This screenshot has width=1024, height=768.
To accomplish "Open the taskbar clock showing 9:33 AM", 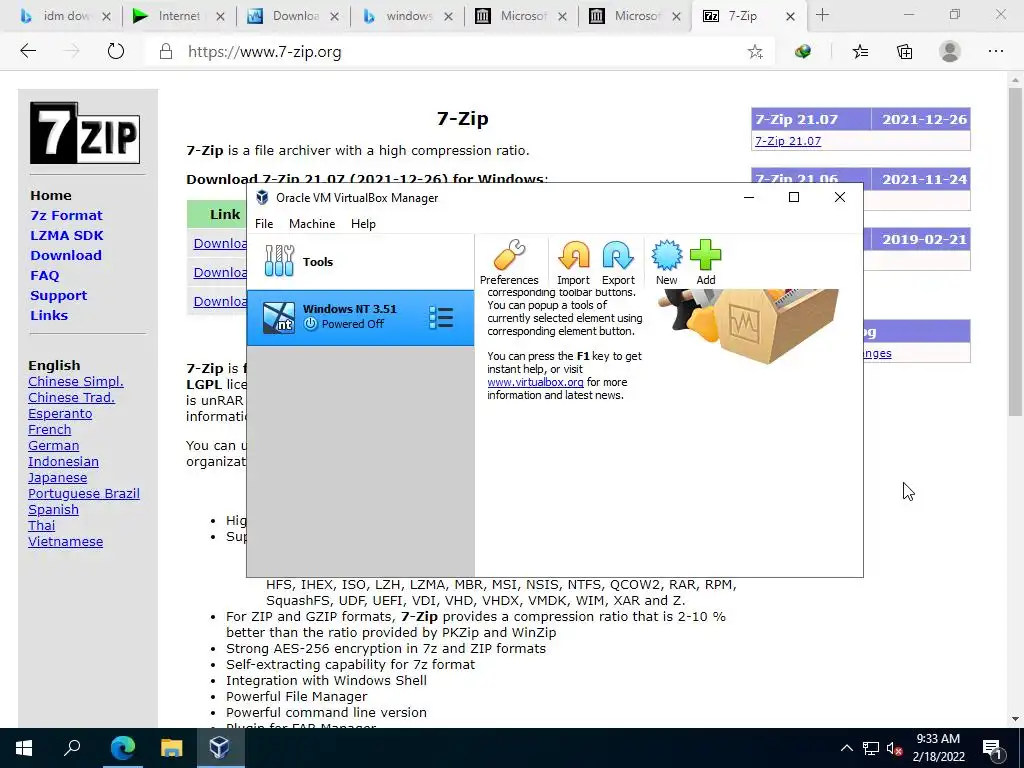I will click(938, 748).
